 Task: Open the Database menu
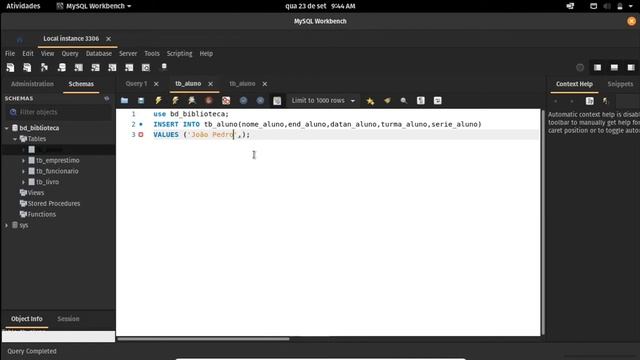(x=98, y=53)
